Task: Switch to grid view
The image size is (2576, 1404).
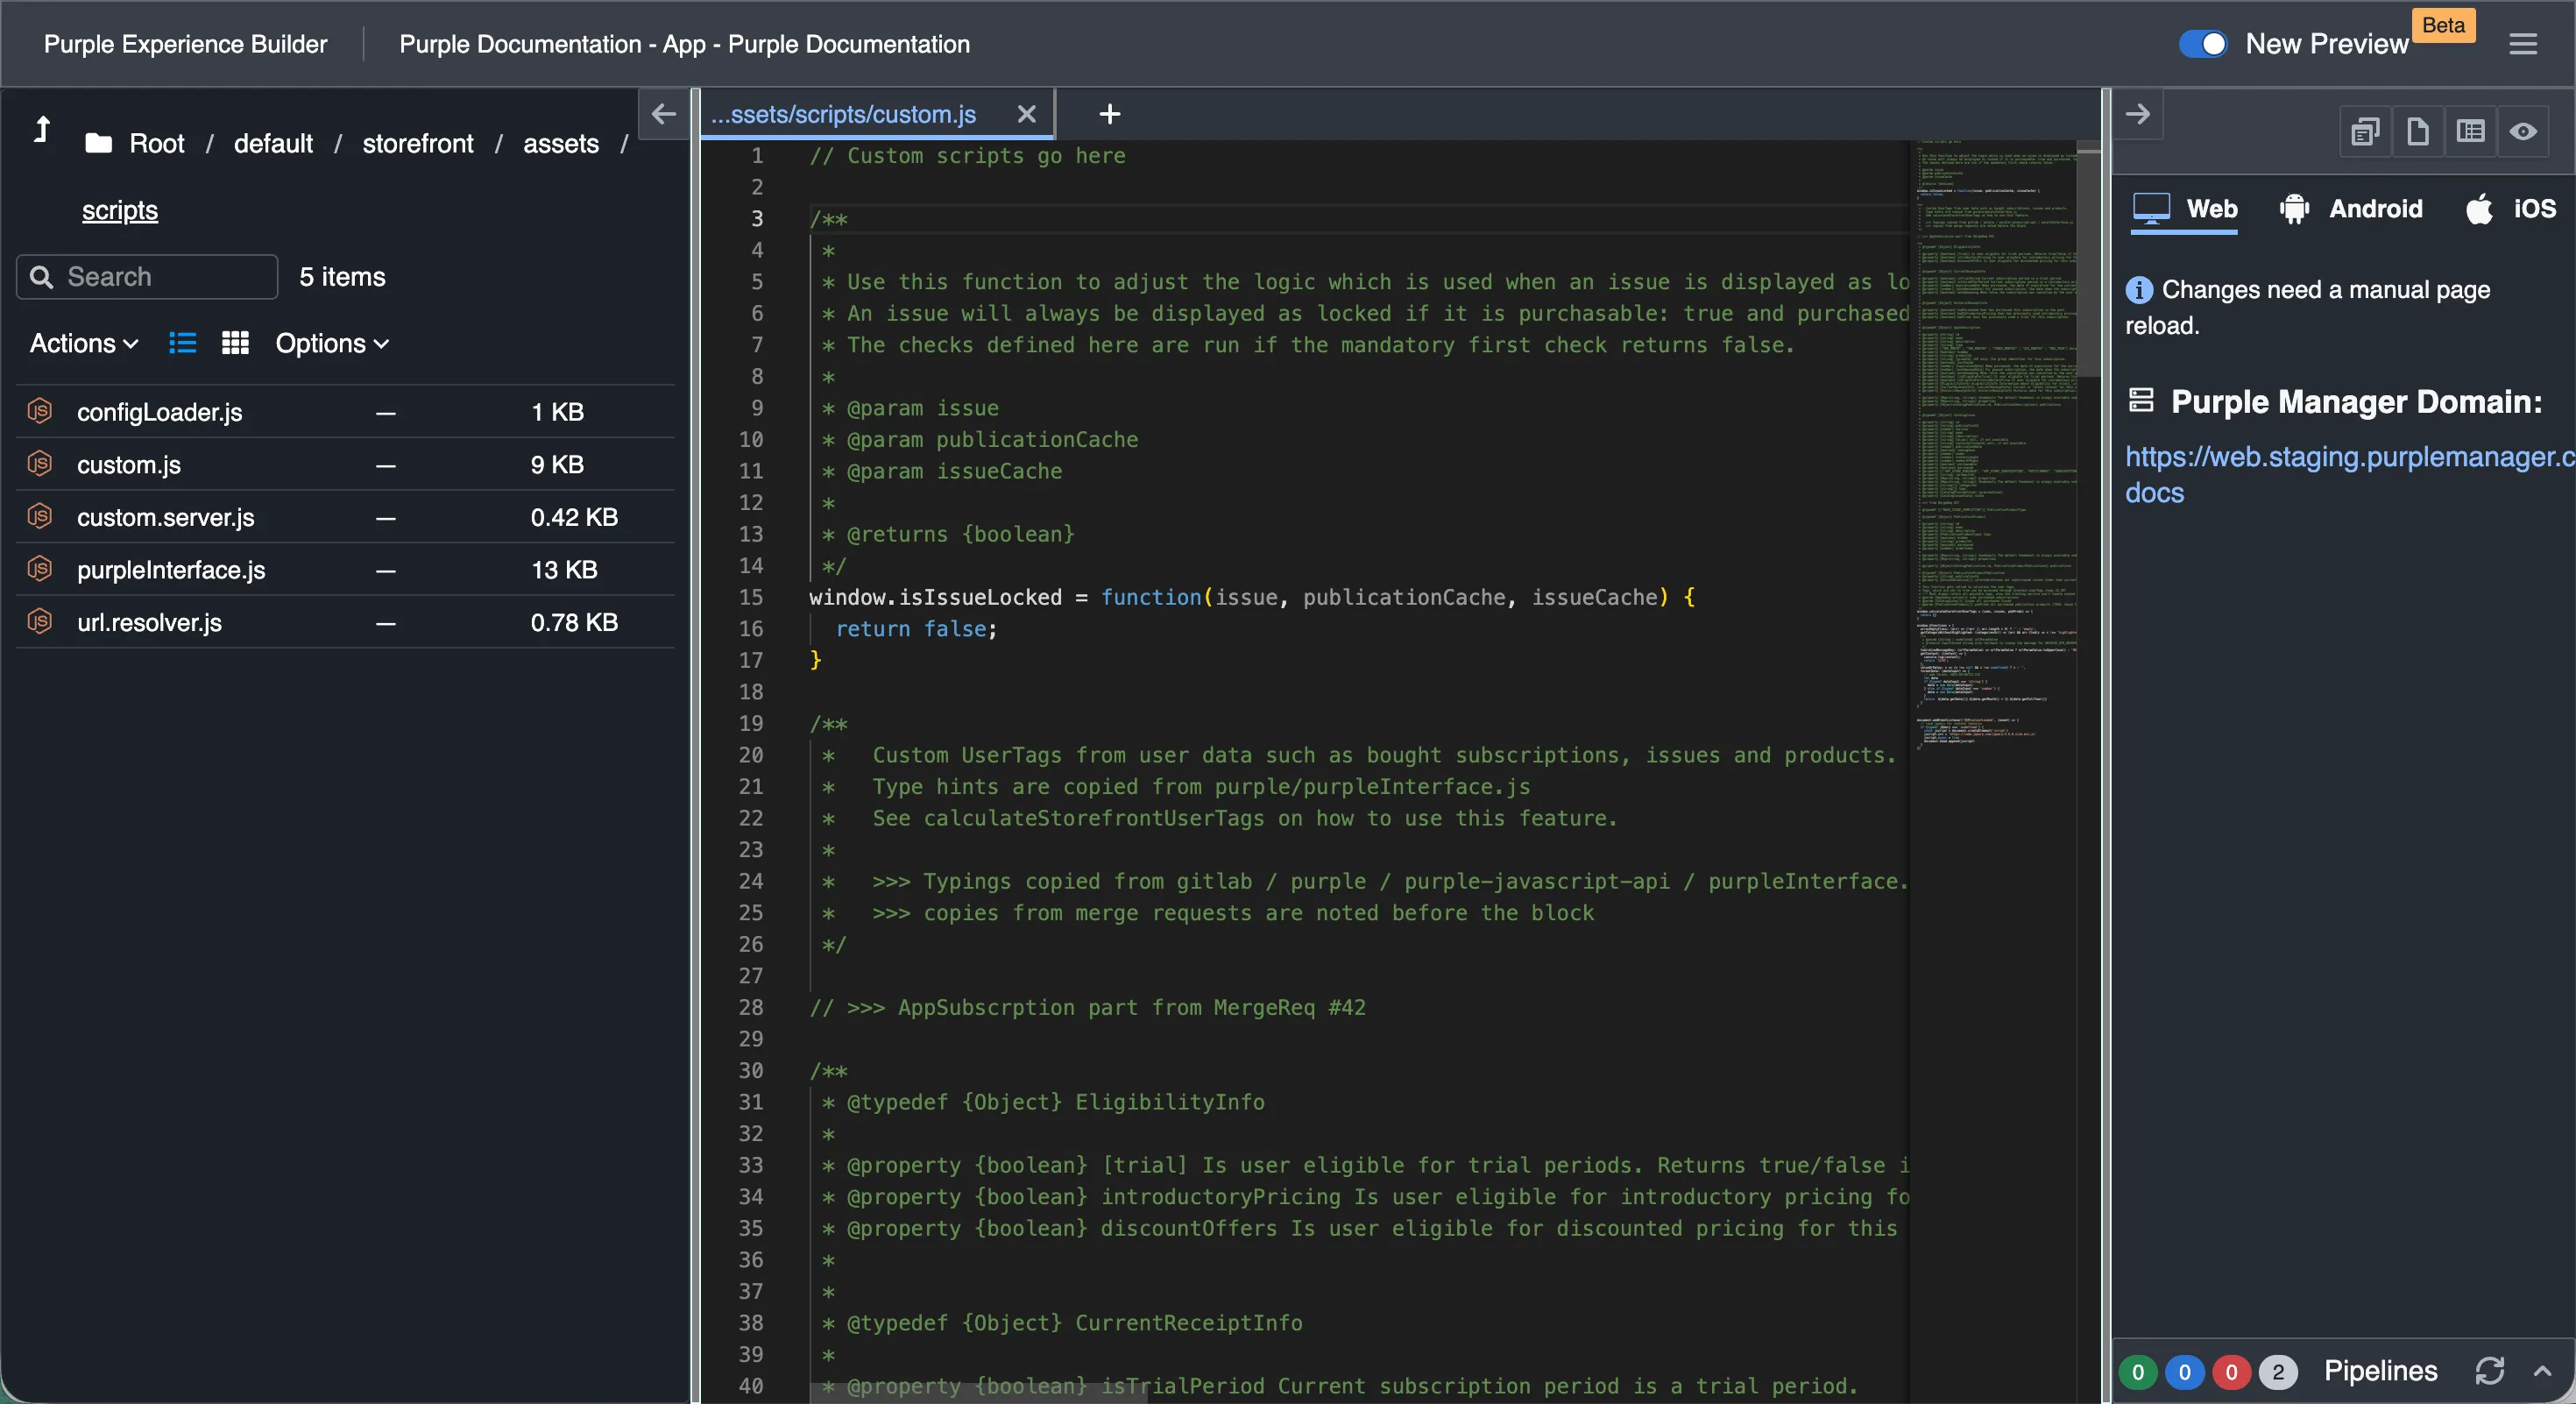Action: (235, 344)
